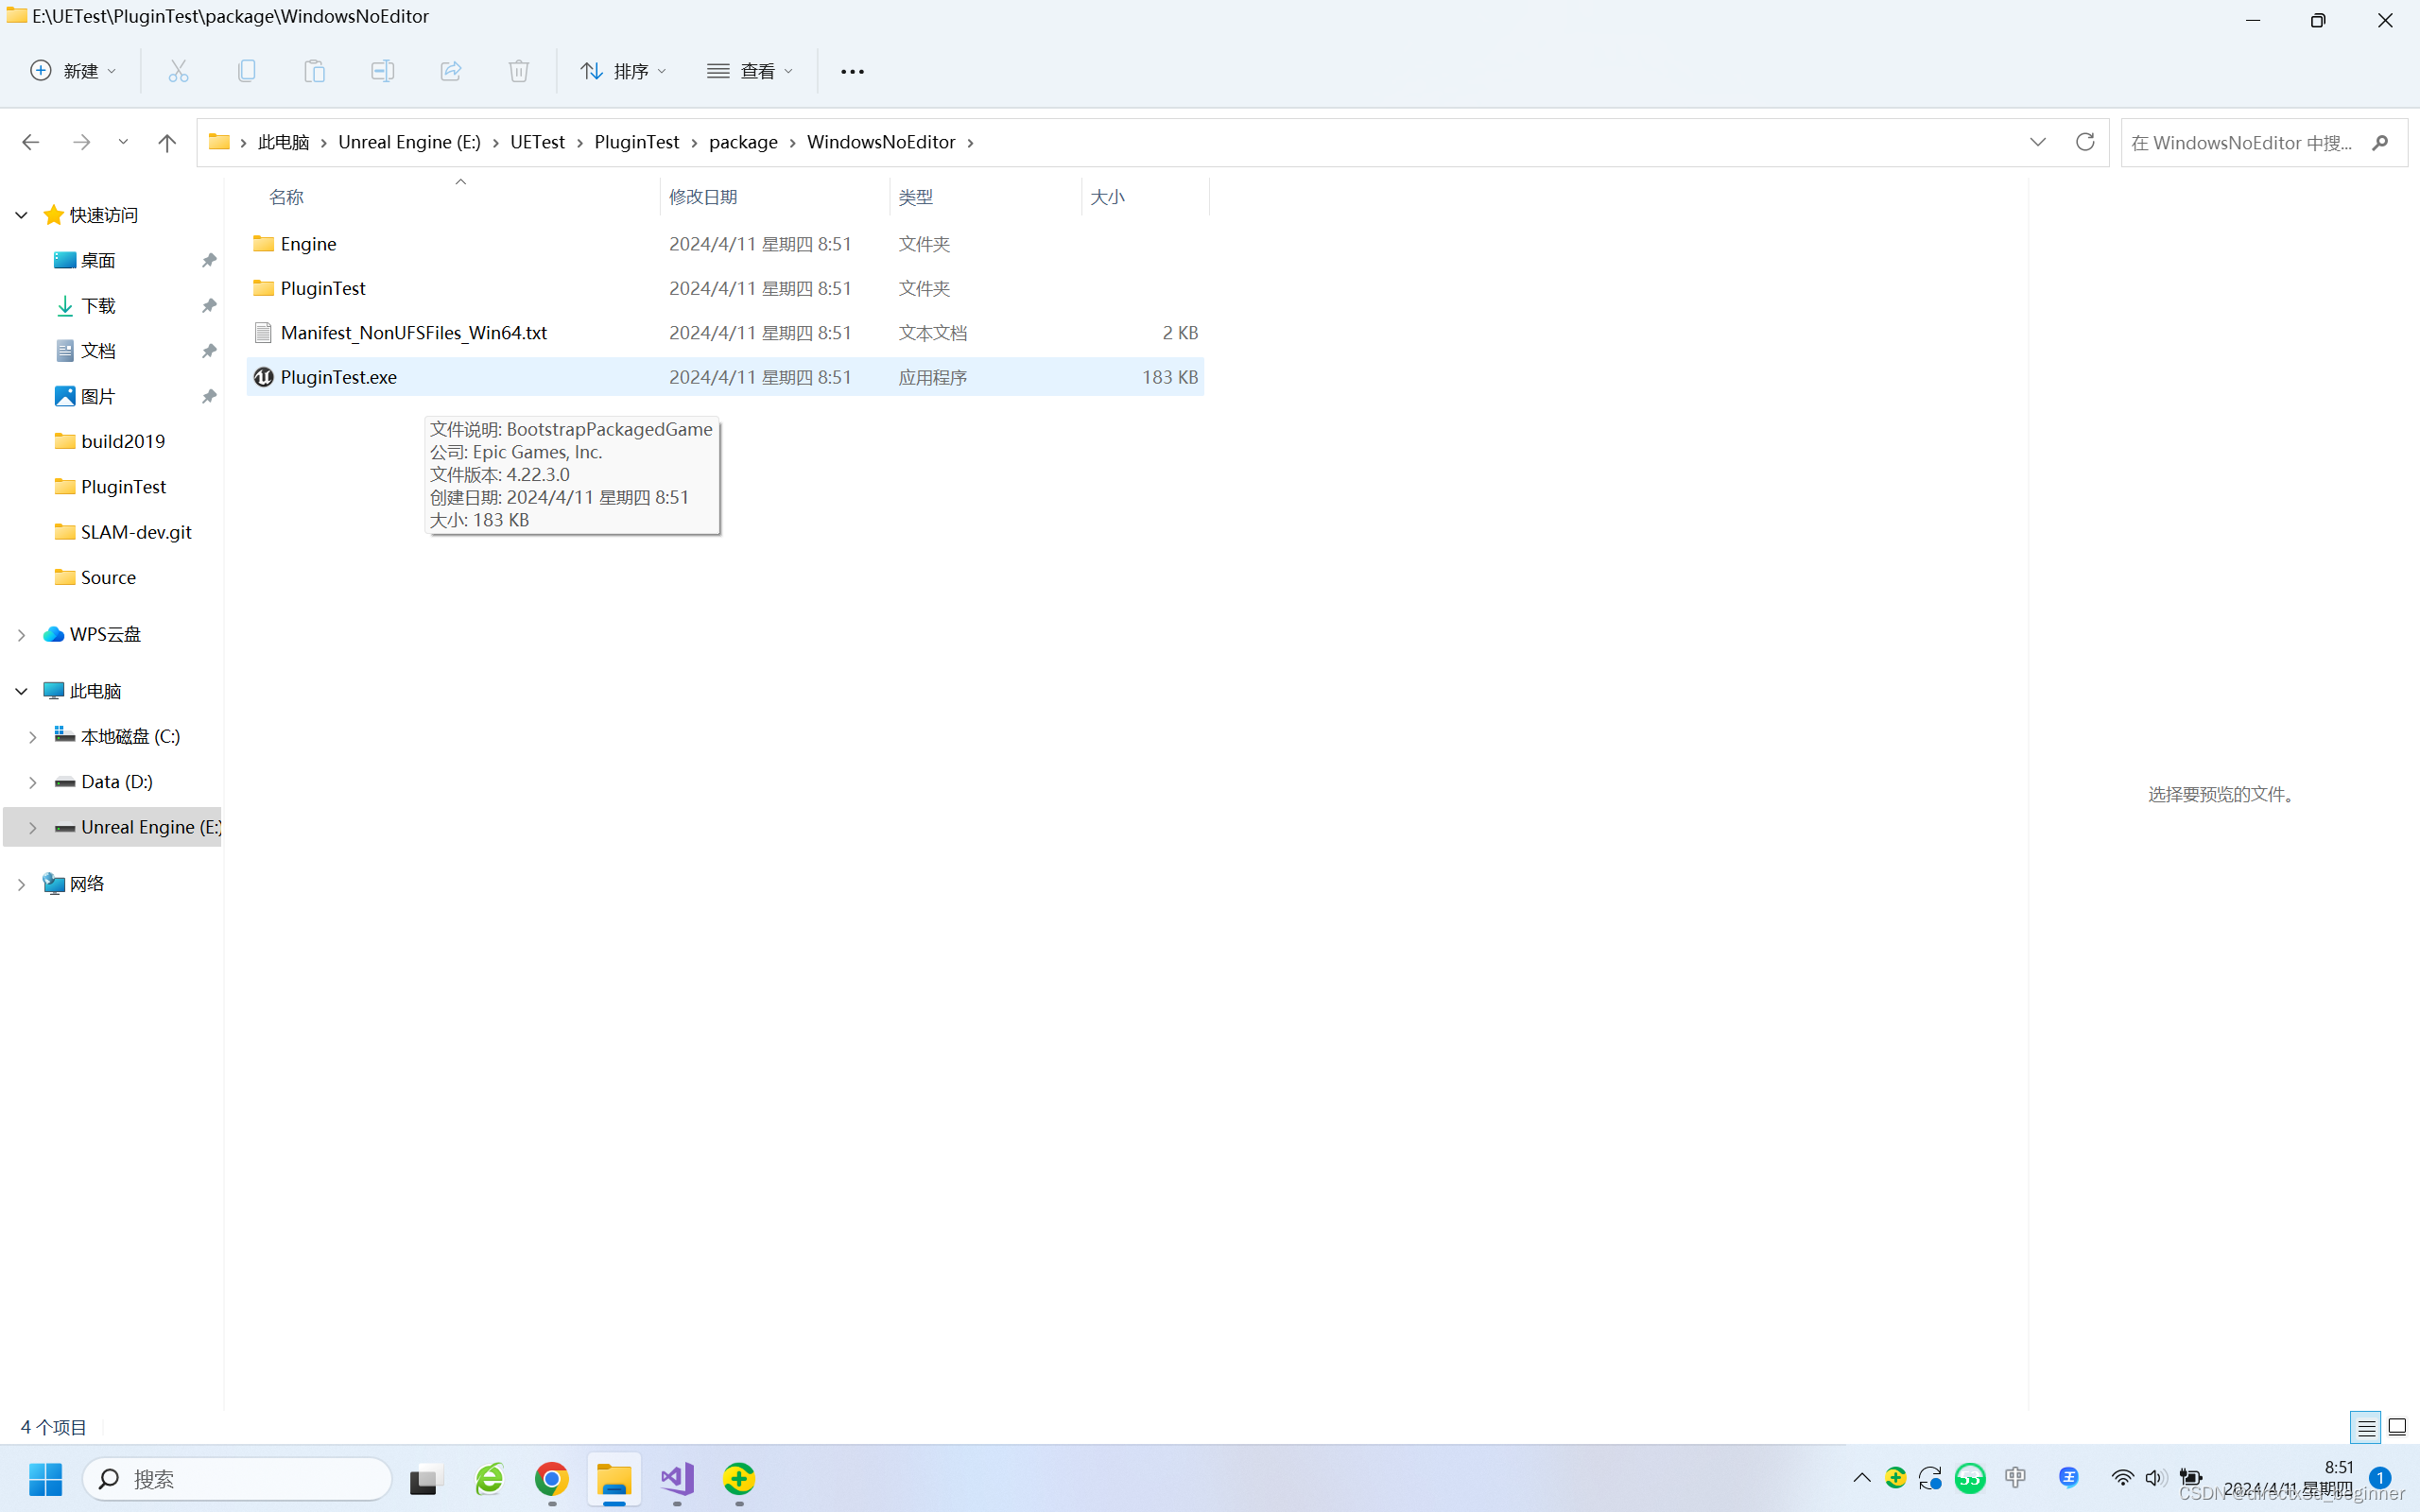Click the Delete trash icon
The width and height of the screenshot is (2420, 1512).
[519, 71]
